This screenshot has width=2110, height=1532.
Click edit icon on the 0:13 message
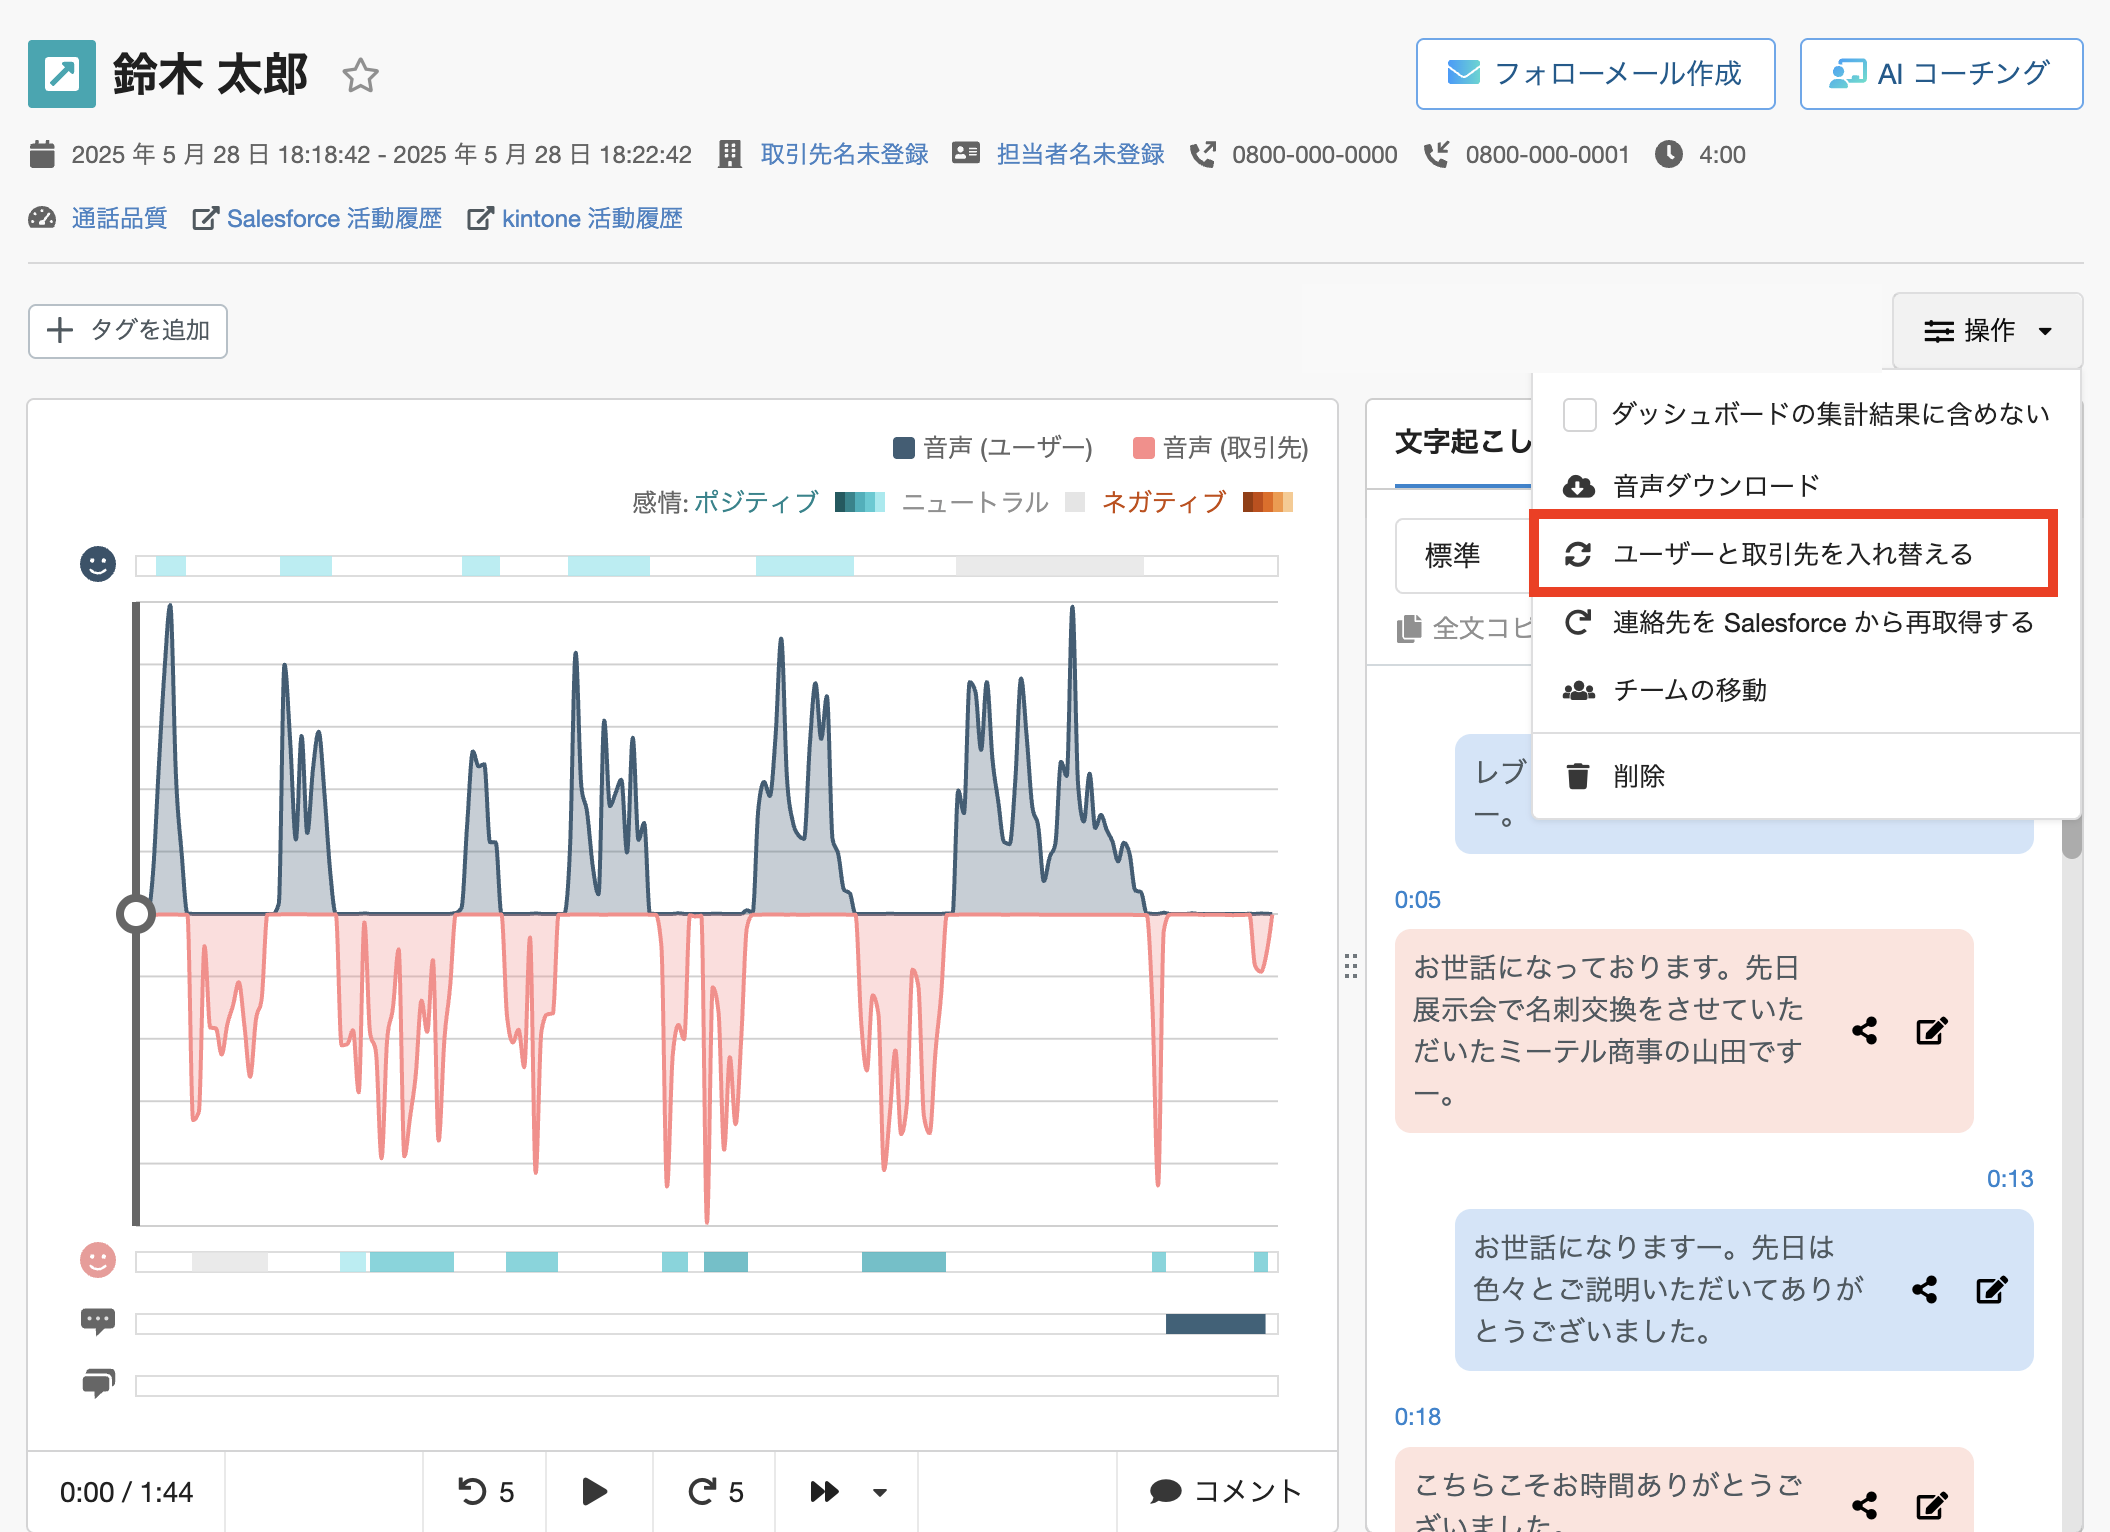click(1991, 1290)
